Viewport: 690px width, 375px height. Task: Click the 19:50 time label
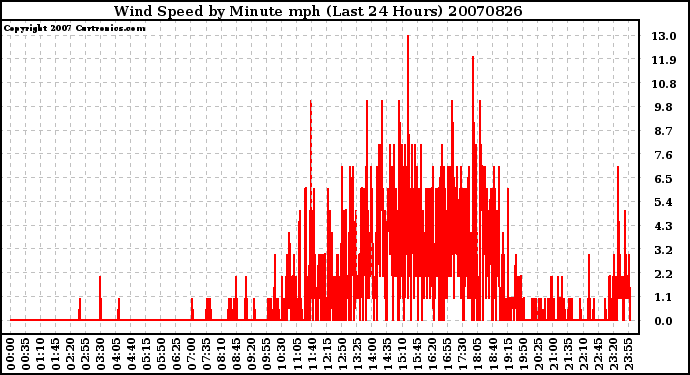pos(523,355)
